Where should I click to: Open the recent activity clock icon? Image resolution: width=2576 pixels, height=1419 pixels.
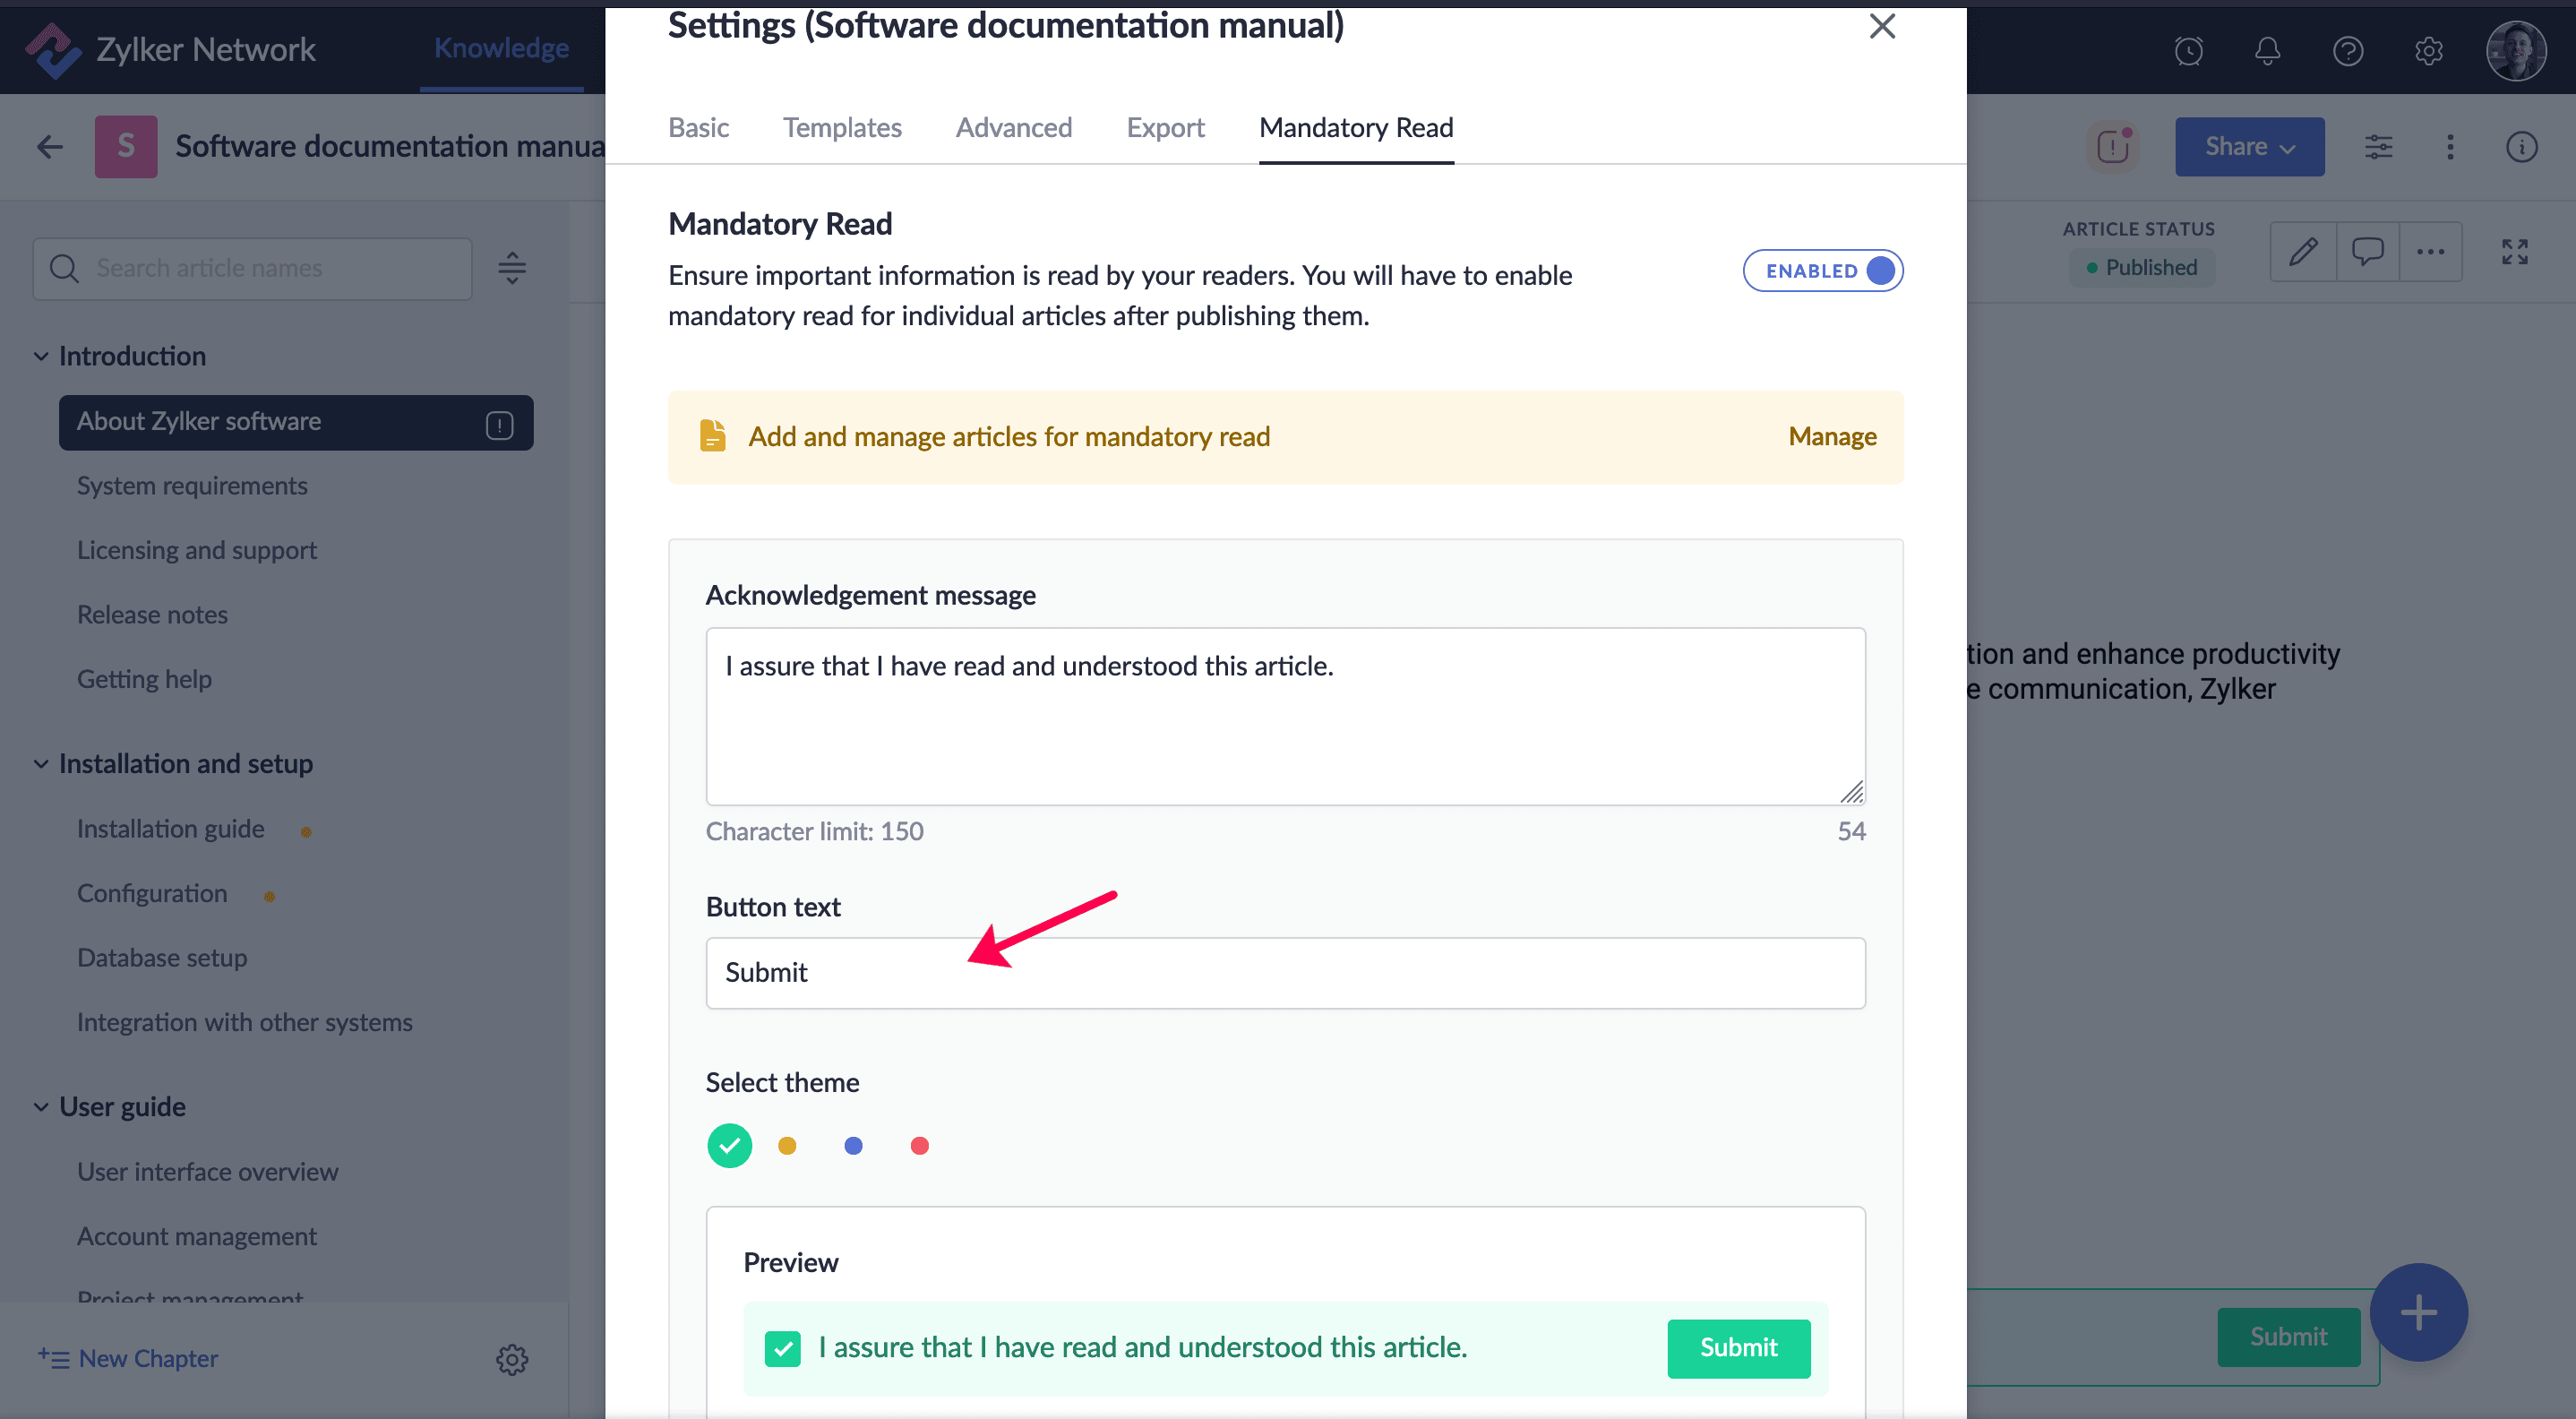coord(2188,50)
